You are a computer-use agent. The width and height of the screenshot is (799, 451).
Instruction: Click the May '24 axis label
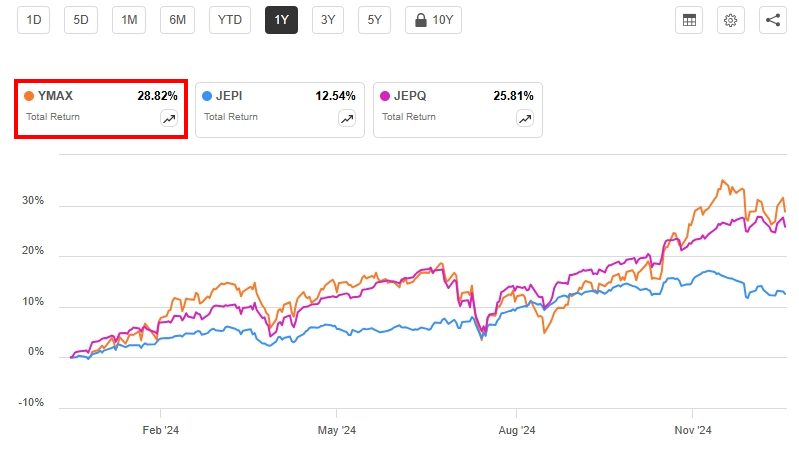336,430
